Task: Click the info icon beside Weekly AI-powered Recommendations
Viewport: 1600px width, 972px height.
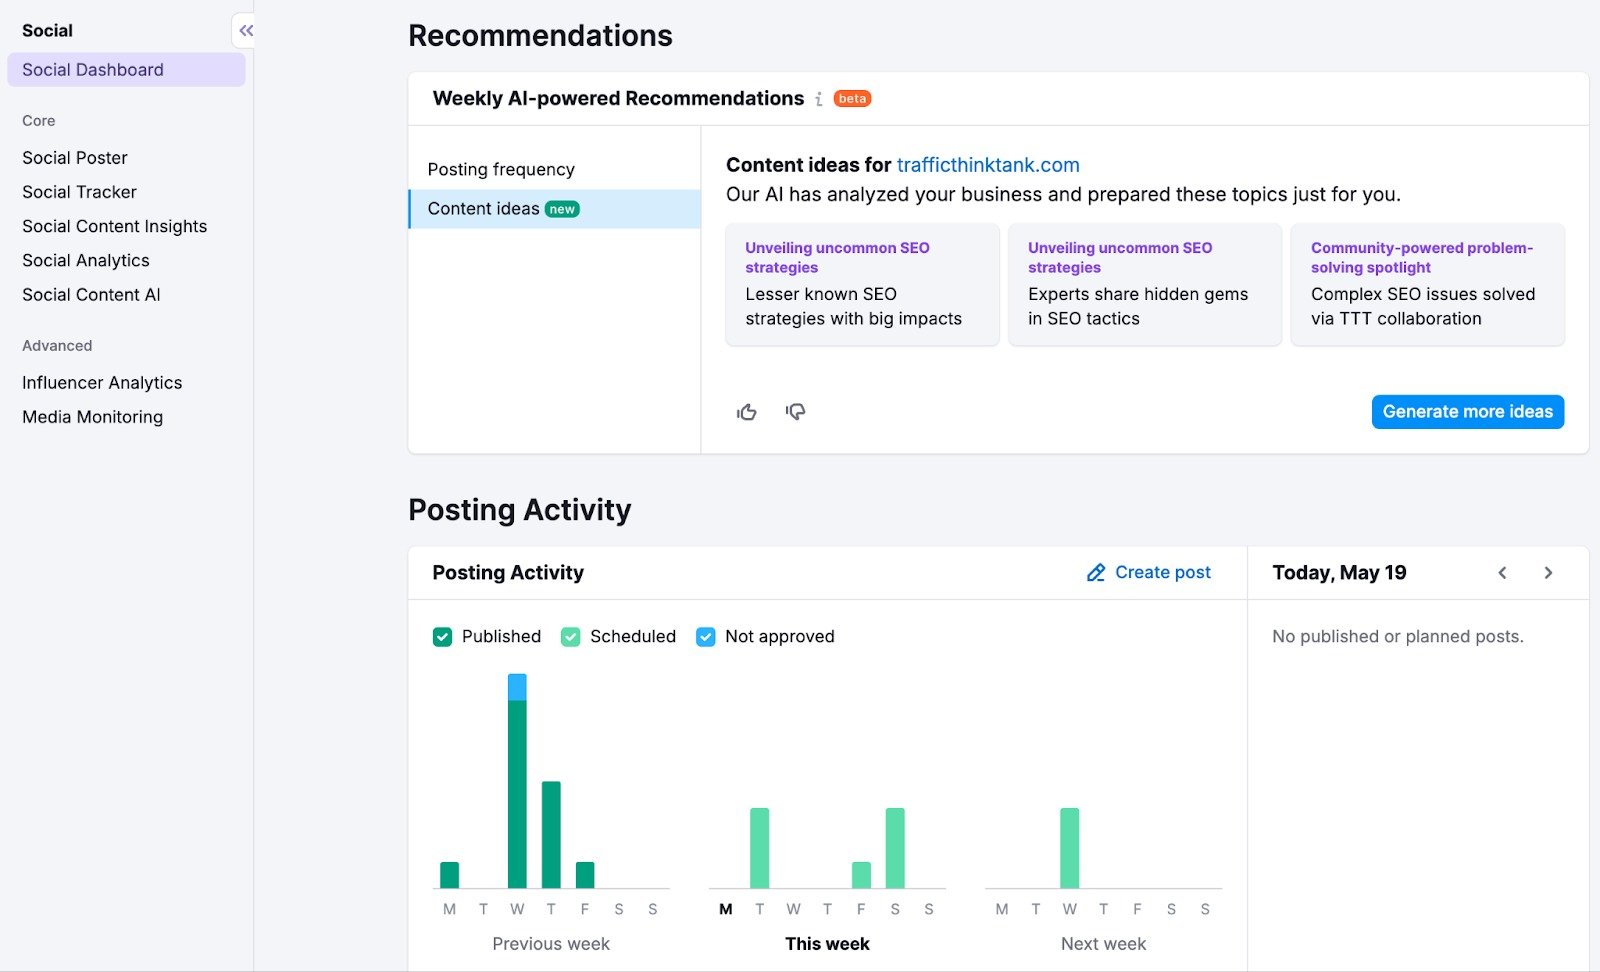Action: coord(819,99)
